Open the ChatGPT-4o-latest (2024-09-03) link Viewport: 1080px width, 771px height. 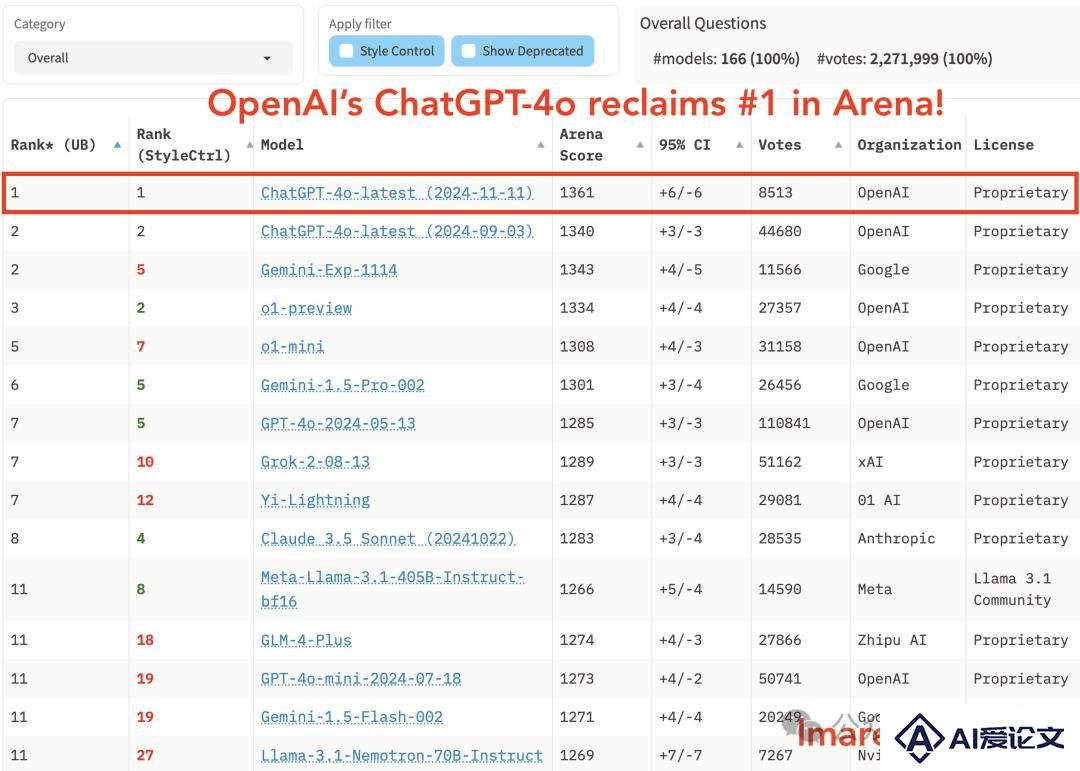(x=397, y=232)
